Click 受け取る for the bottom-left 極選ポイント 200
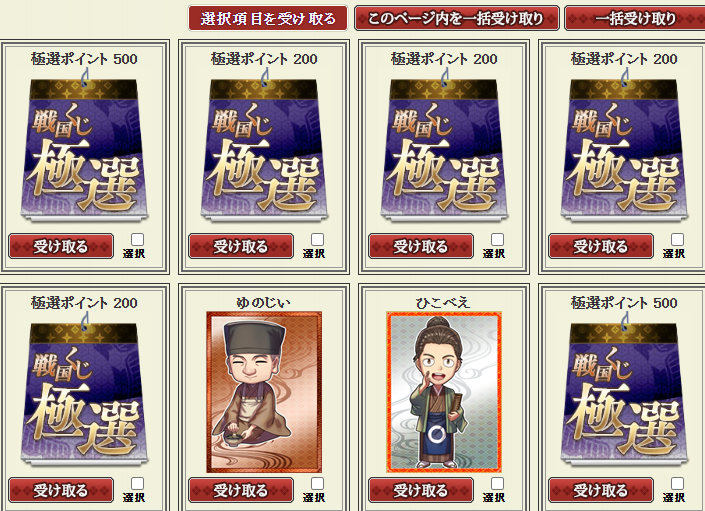705x511 pixels. coord(61,490)
